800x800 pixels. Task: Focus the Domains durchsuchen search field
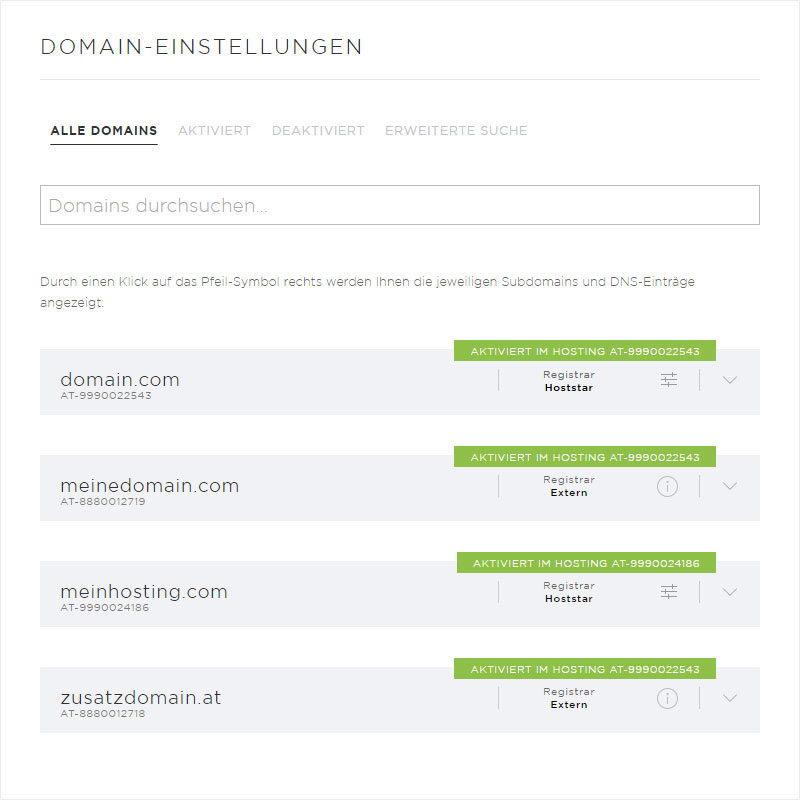400,205
